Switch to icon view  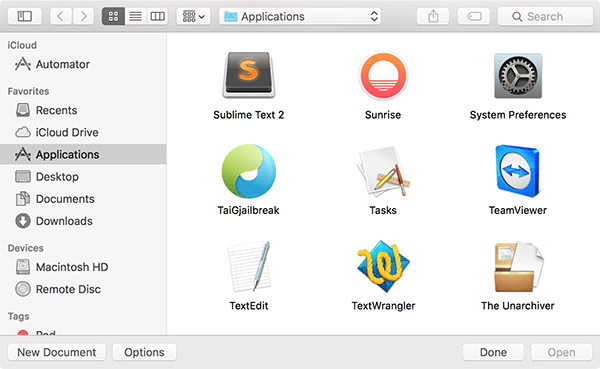(113, 16)
